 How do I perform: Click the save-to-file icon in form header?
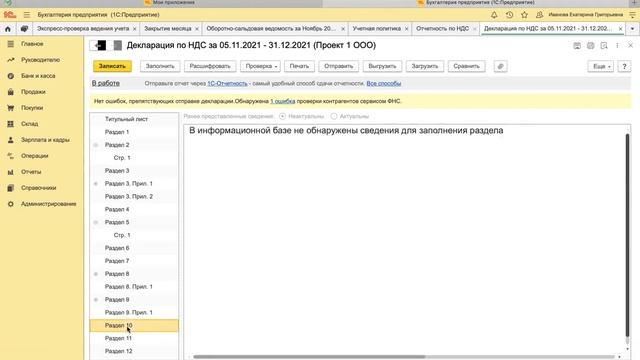coord(577,46)
